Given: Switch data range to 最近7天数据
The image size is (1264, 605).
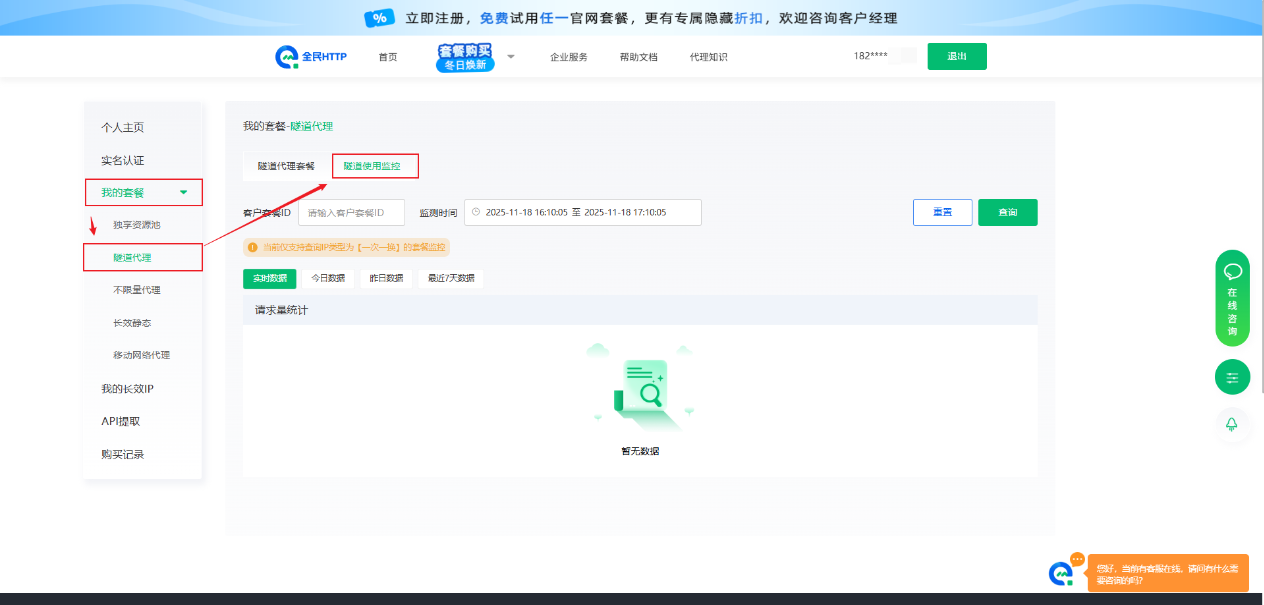Looking at the screenshot, I should 451,278.
